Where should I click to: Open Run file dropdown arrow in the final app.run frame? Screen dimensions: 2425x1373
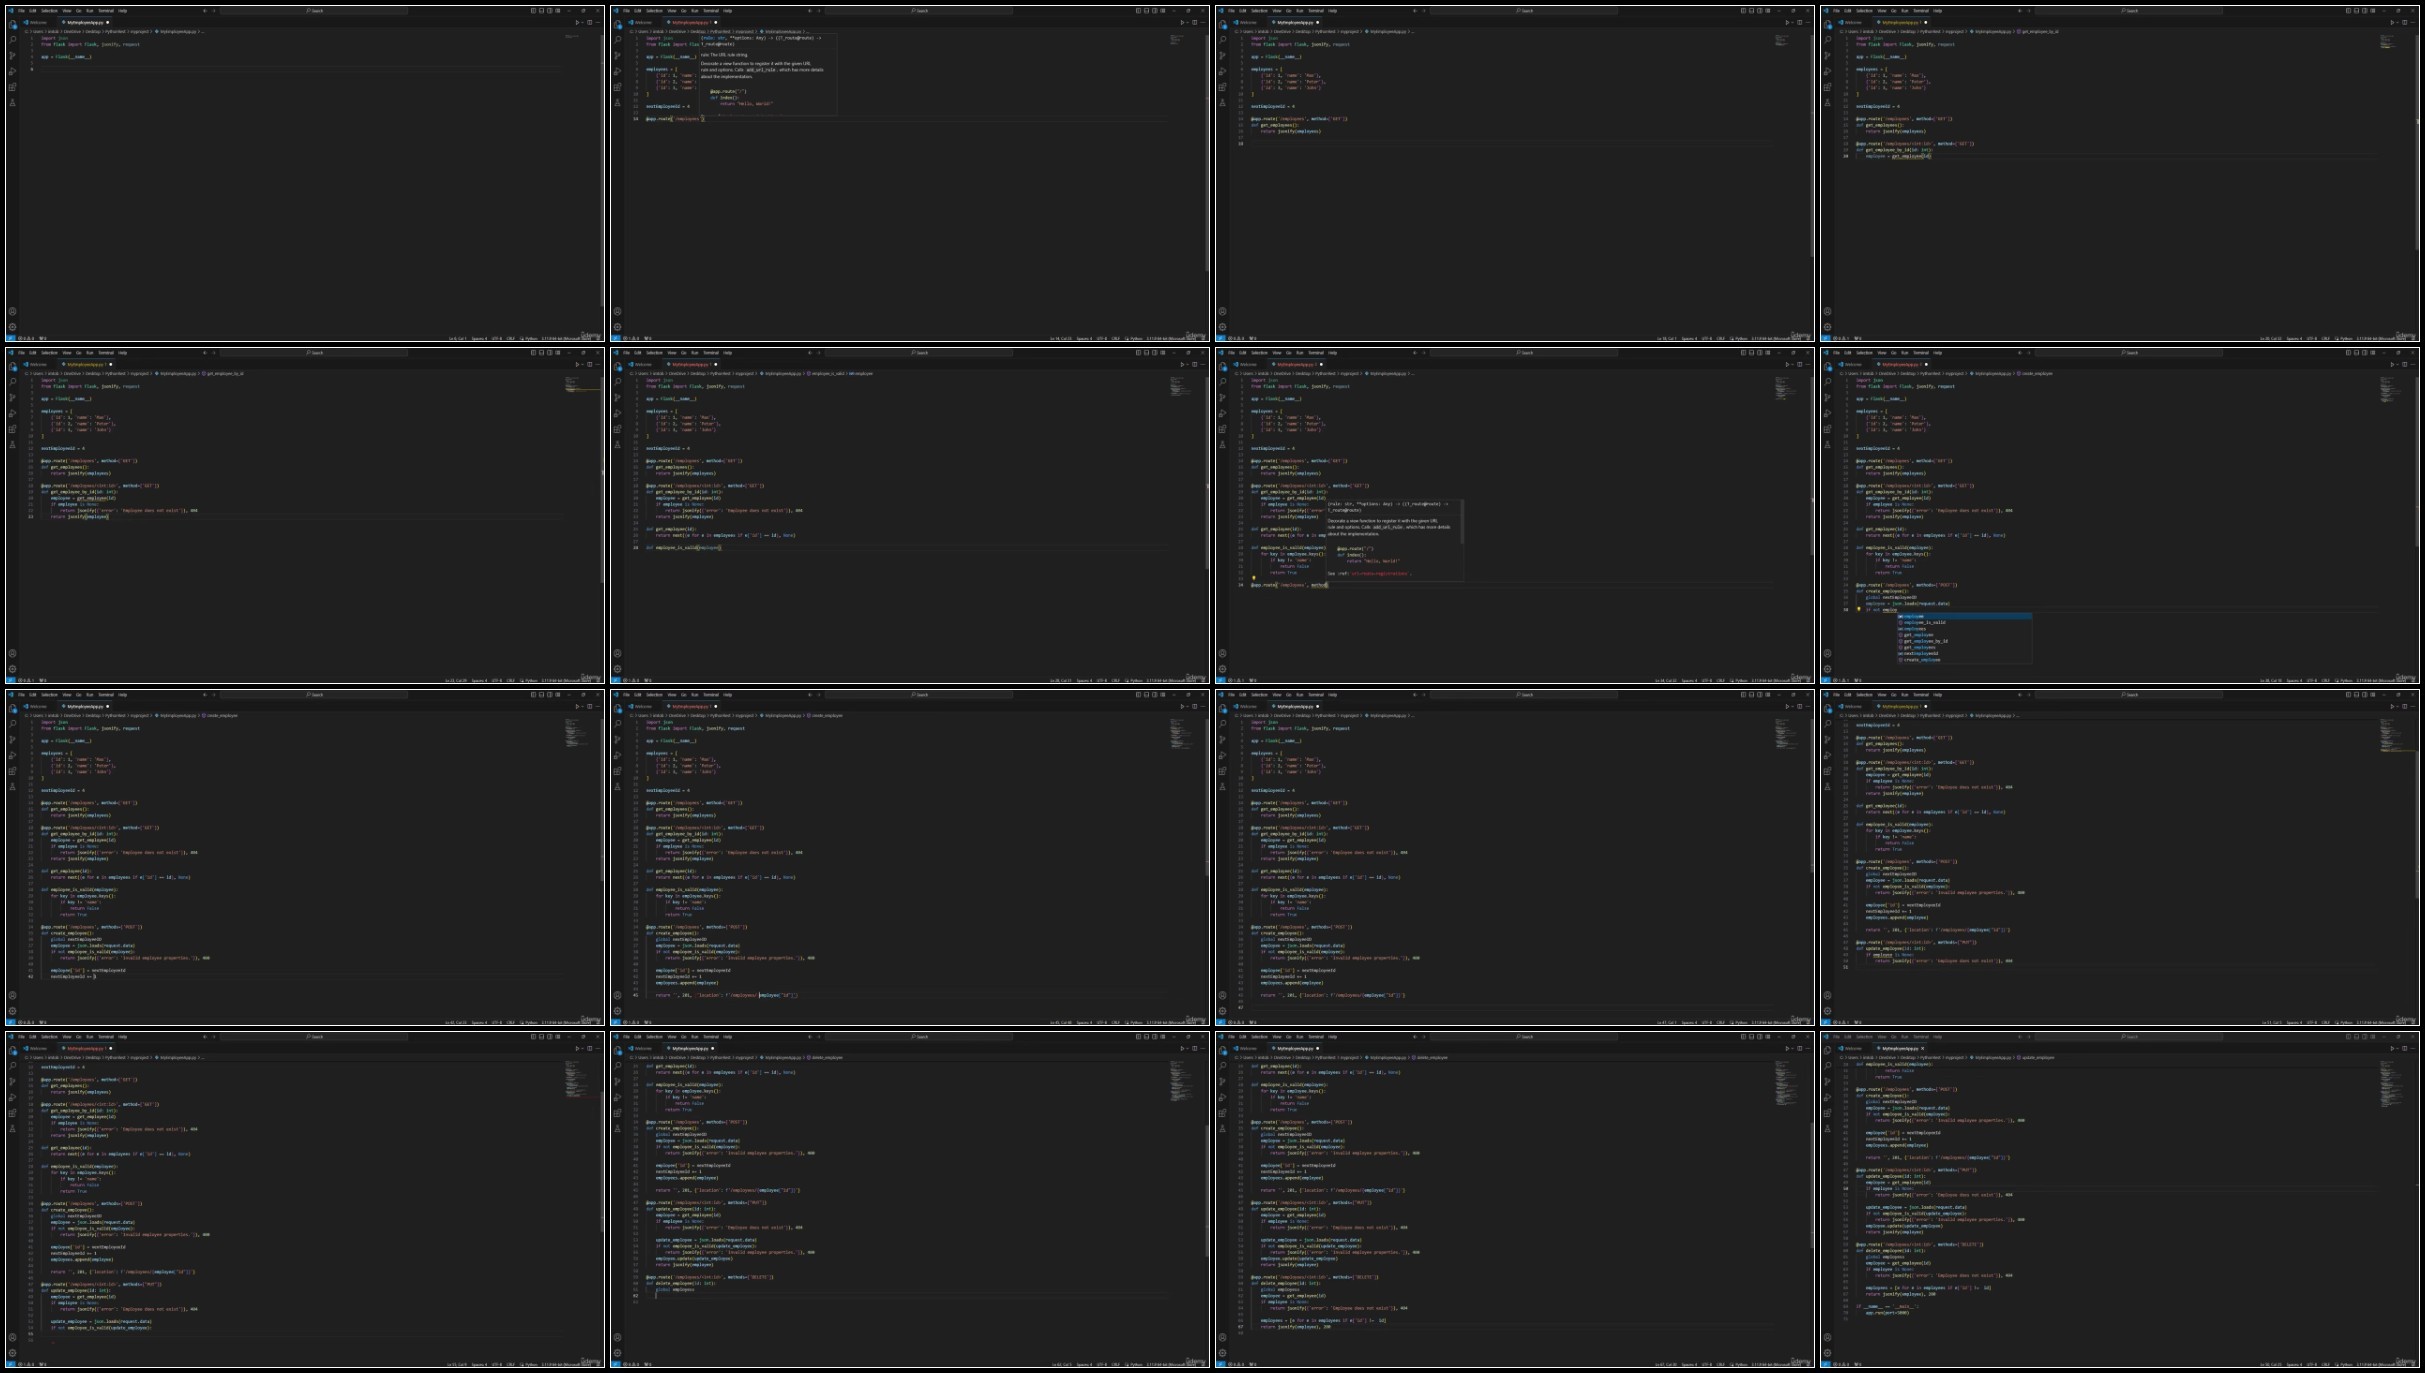pos(2398,1048)
